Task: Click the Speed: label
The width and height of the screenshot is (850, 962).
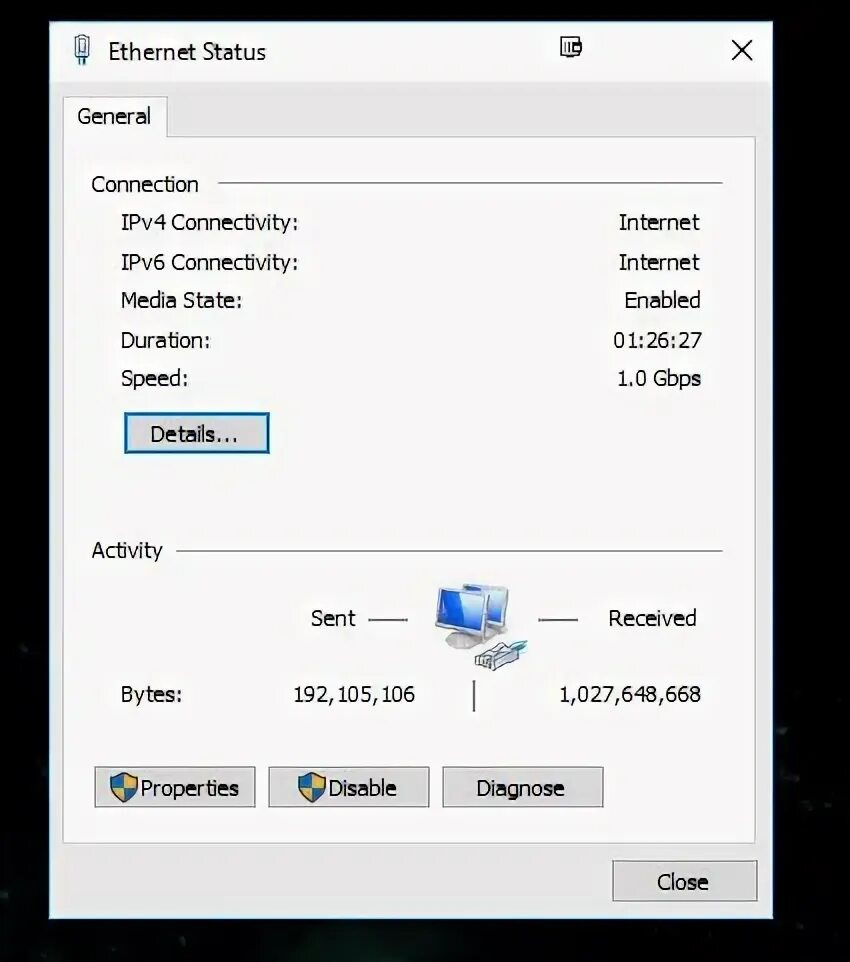Action: click(x=155, y=379)
